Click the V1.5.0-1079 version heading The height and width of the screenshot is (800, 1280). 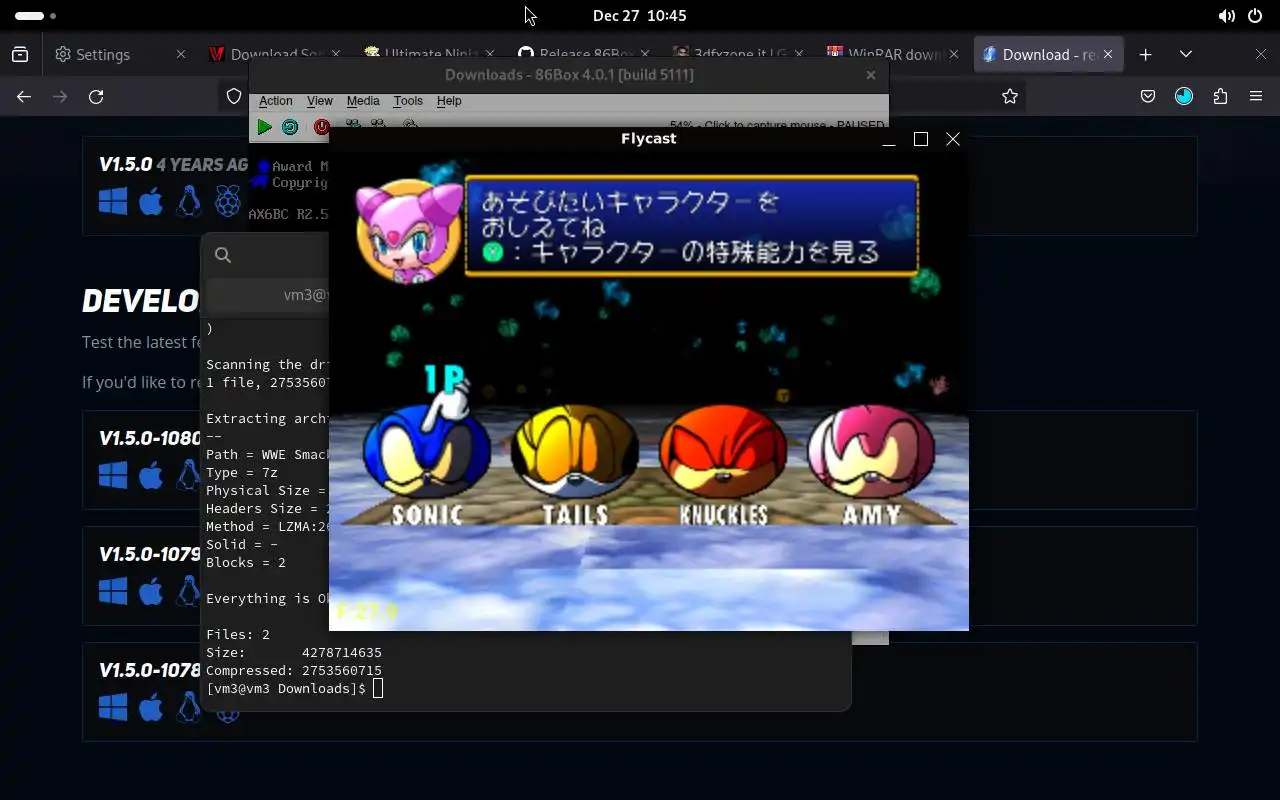[150, 554]
